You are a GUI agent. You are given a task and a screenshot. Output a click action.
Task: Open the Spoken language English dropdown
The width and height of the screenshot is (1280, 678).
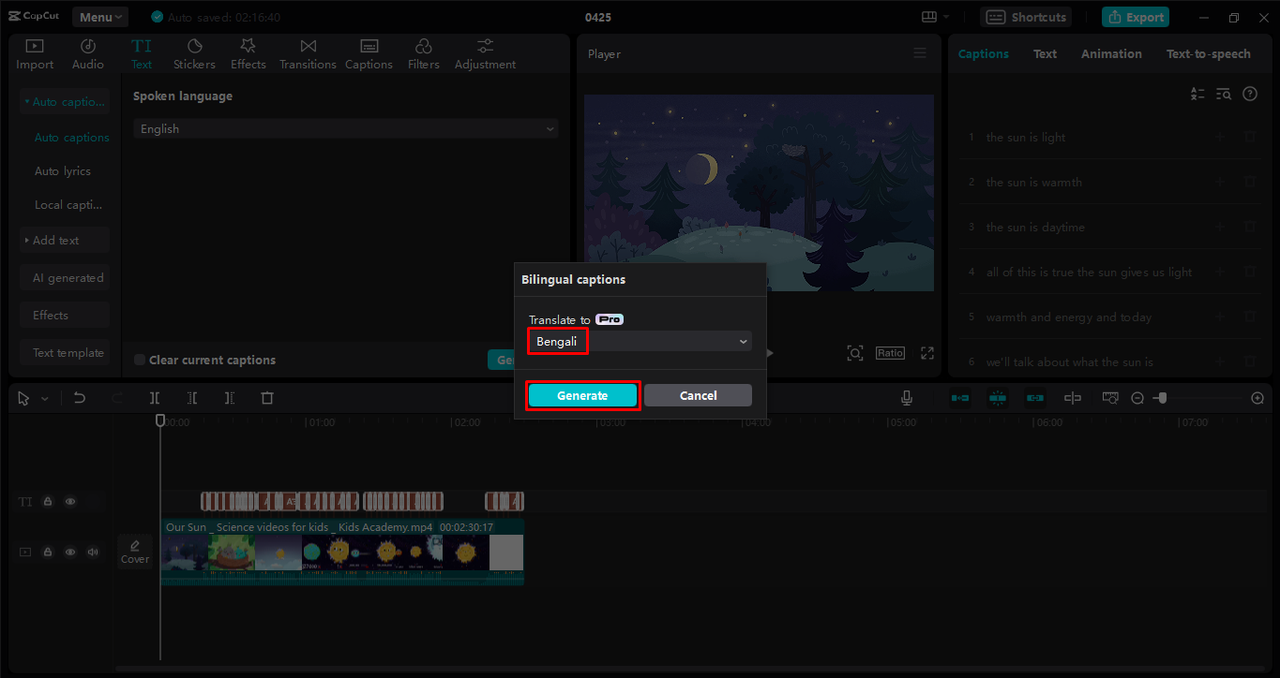coord(346,129)
